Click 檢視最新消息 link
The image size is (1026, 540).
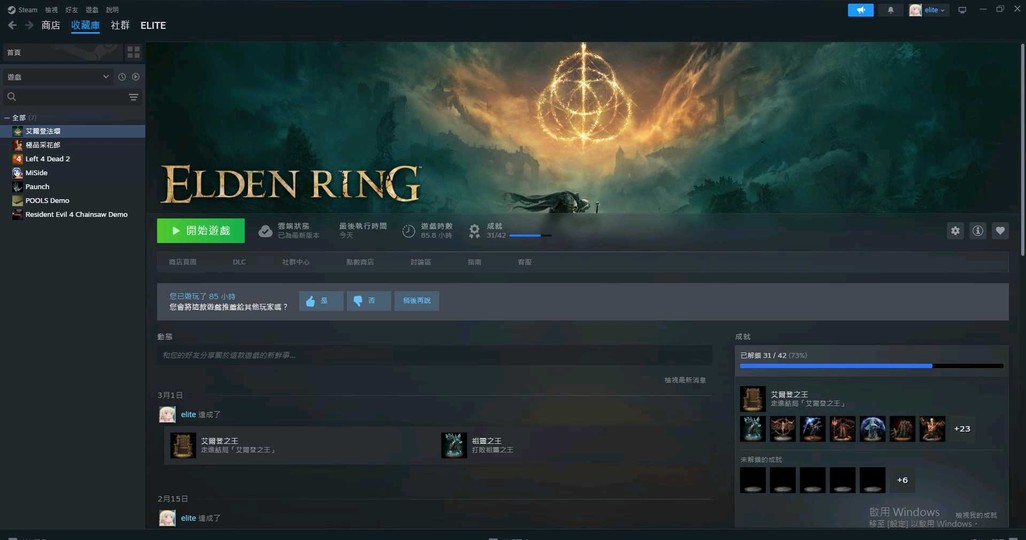(685, 380)
